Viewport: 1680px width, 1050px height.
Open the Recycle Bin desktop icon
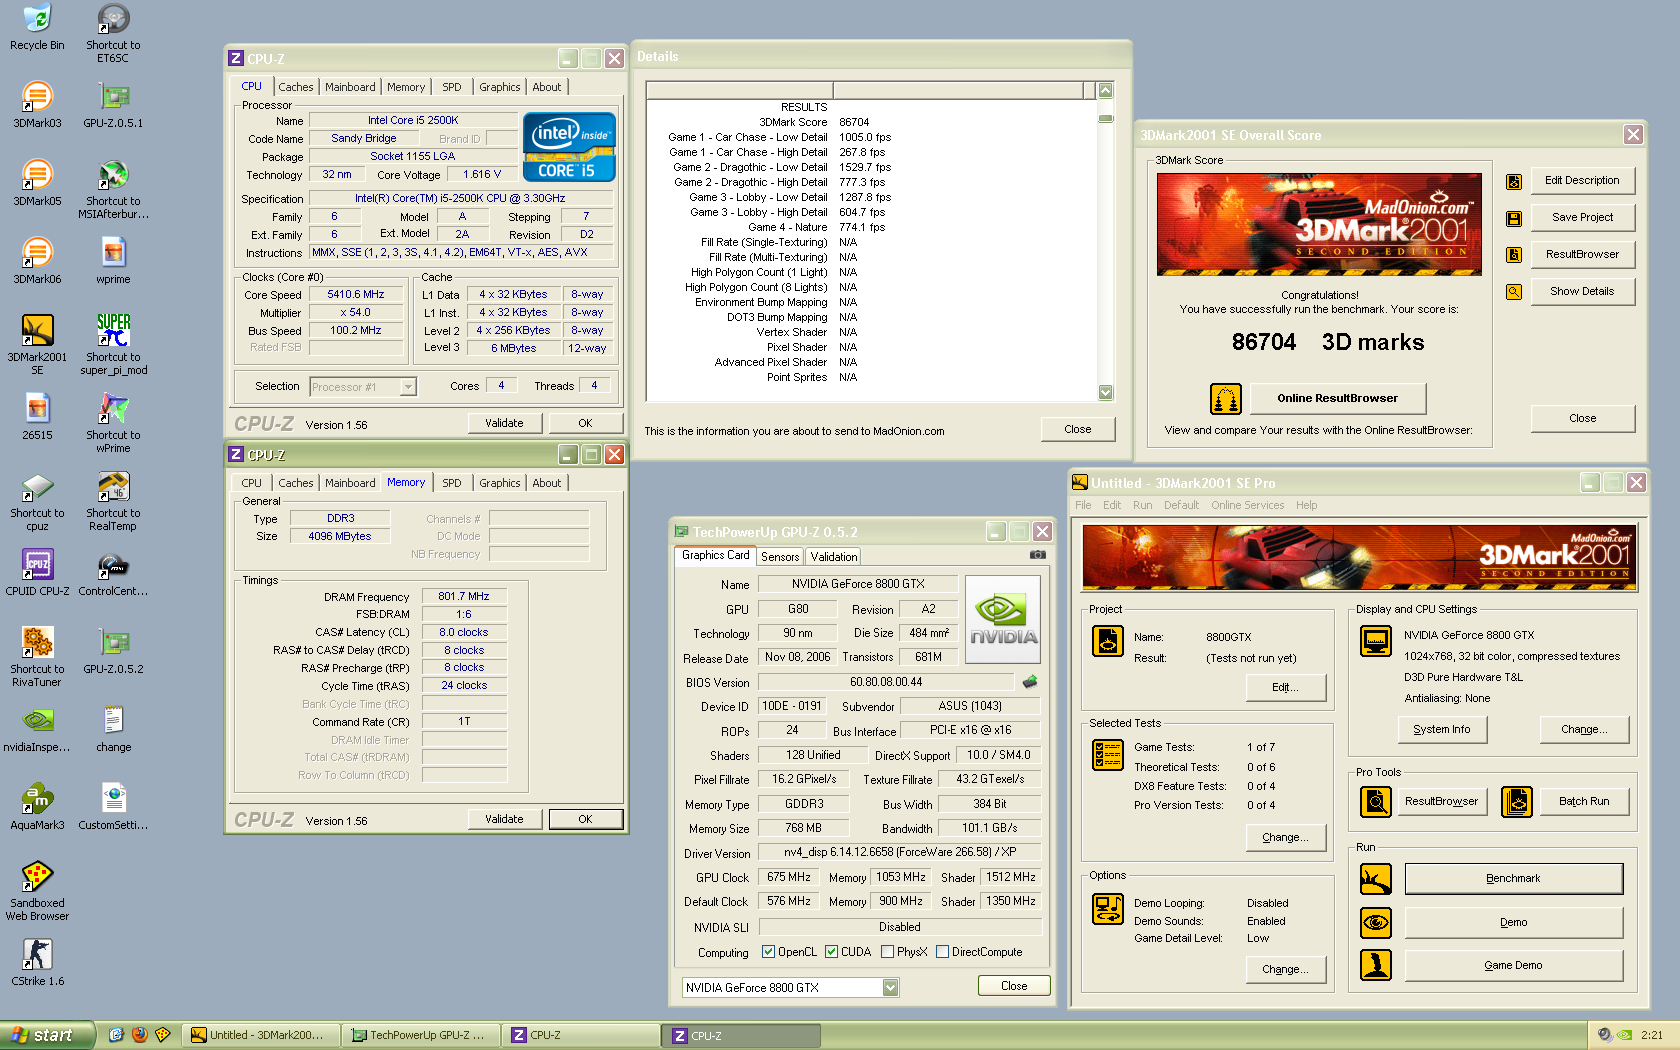pyautogui.click(x=37, y=27)
